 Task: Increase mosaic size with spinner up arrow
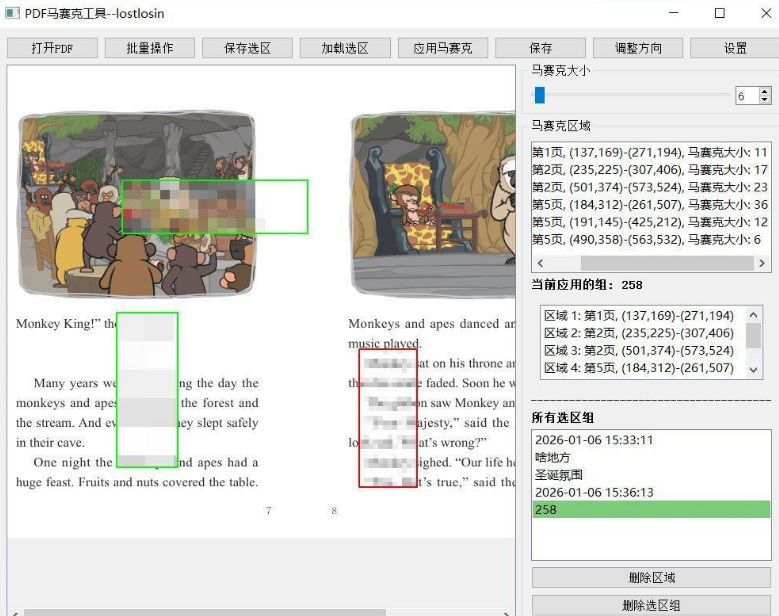(765, 91)
